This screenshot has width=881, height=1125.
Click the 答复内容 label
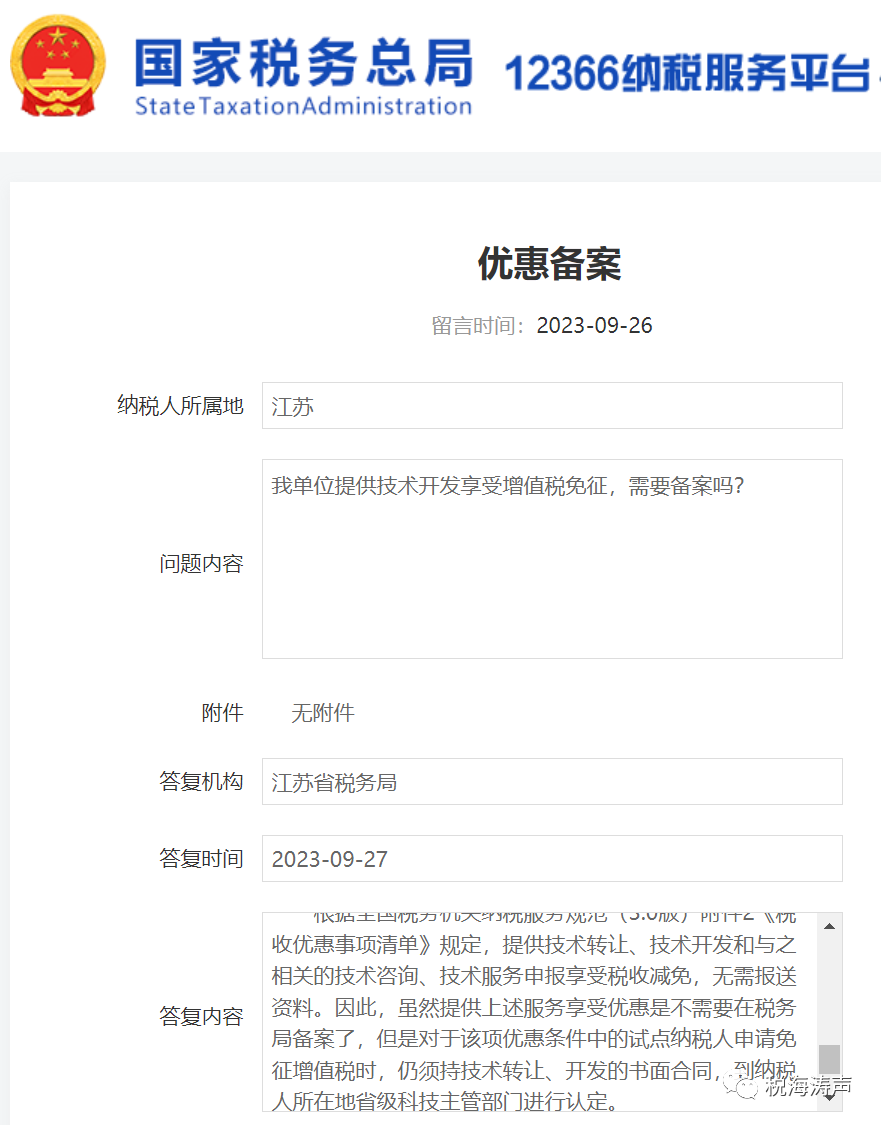pyautogui.click(x=201, y=1017)
